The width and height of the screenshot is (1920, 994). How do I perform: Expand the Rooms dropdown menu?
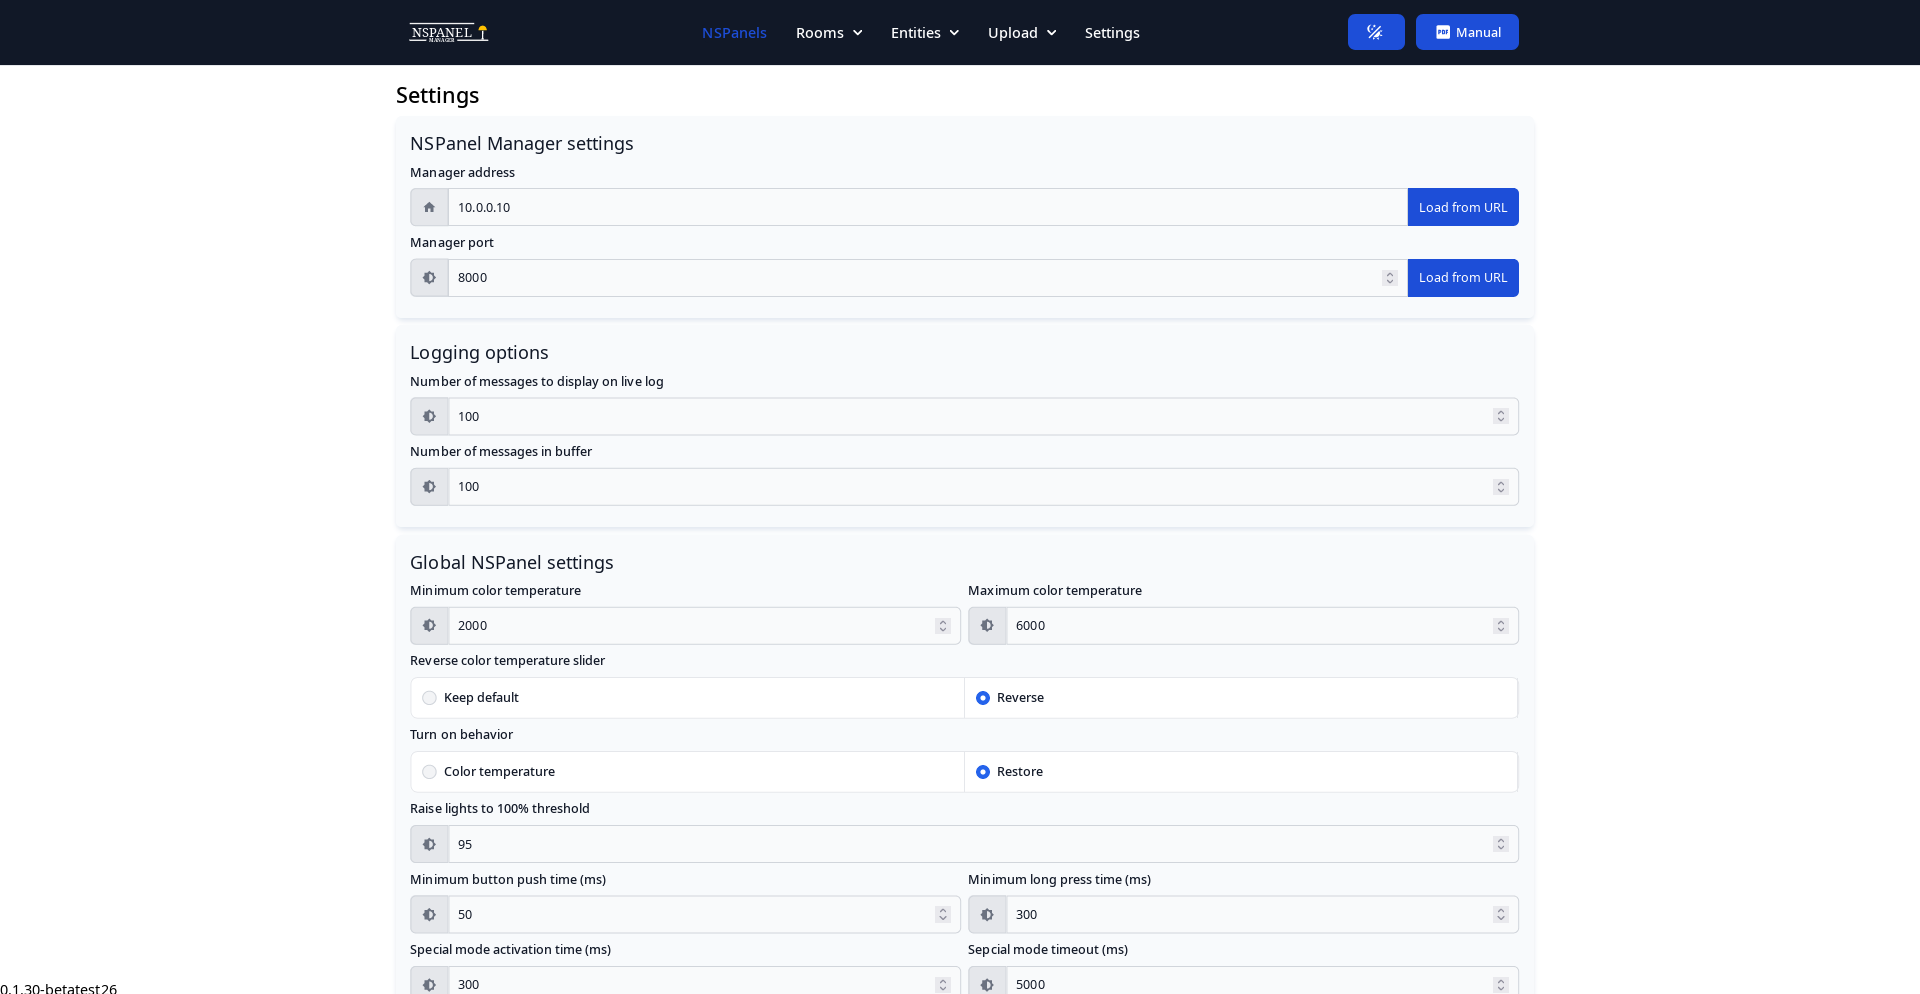tap(829, 33)
